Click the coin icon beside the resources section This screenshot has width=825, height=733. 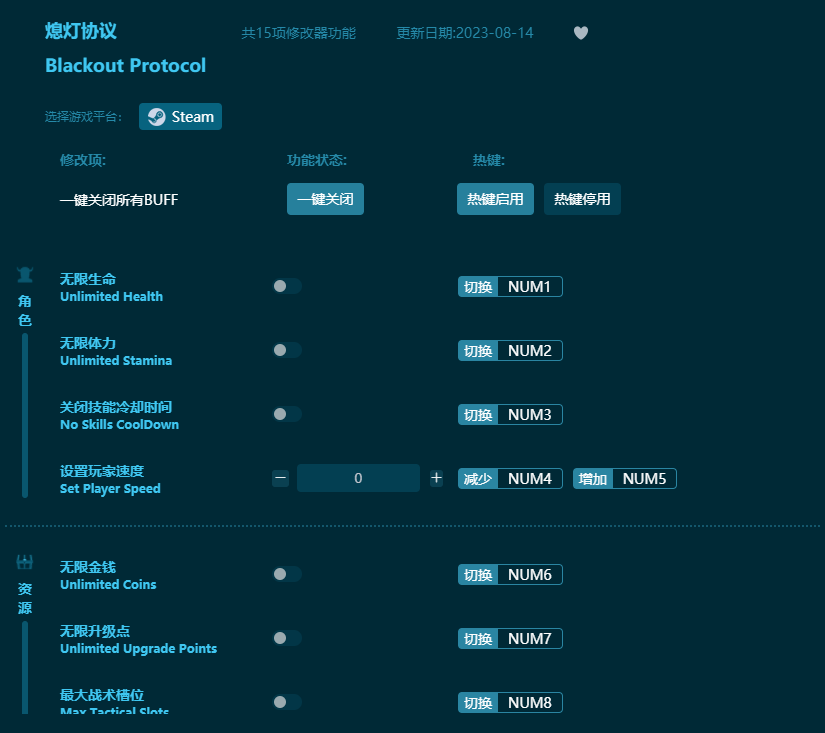[x=24, y=561]
